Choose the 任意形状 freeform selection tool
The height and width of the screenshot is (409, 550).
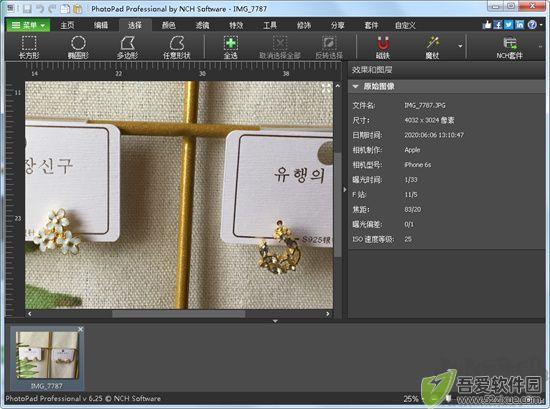point(176,47)
